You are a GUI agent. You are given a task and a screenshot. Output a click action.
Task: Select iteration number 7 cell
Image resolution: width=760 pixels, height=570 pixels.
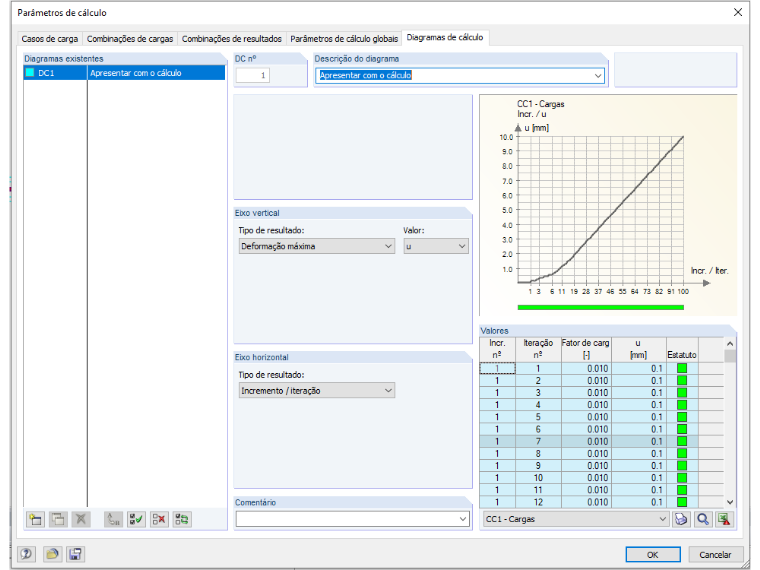(538, 442)
